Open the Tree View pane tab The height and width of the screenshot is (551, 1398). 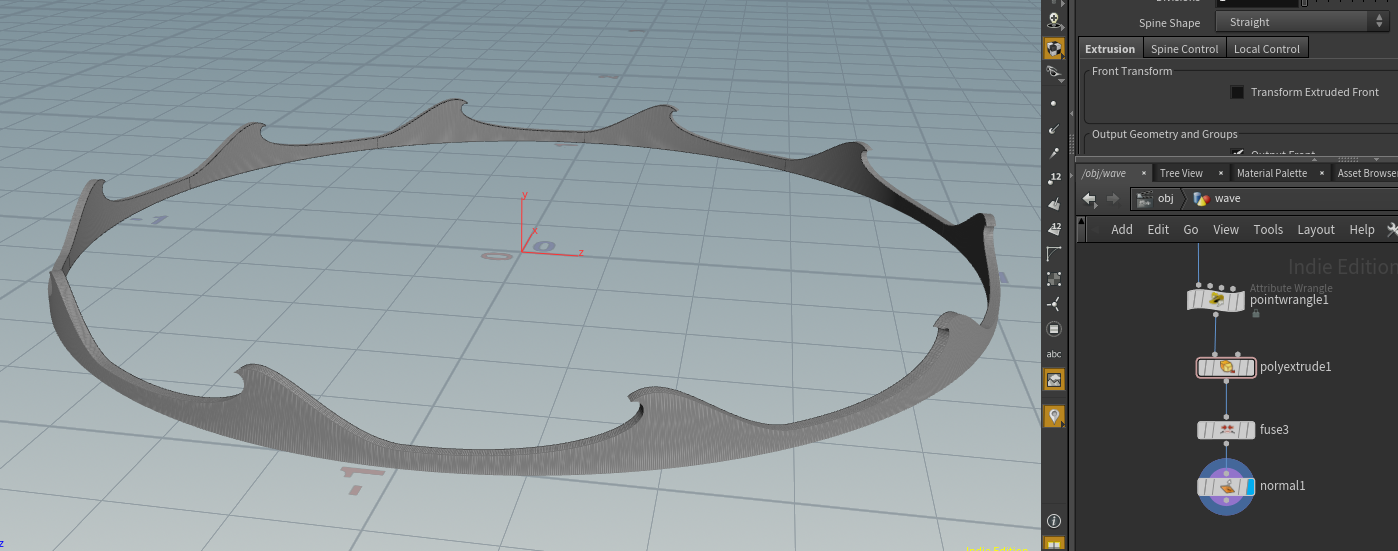pyautogui.click(x=1181, y=173)
